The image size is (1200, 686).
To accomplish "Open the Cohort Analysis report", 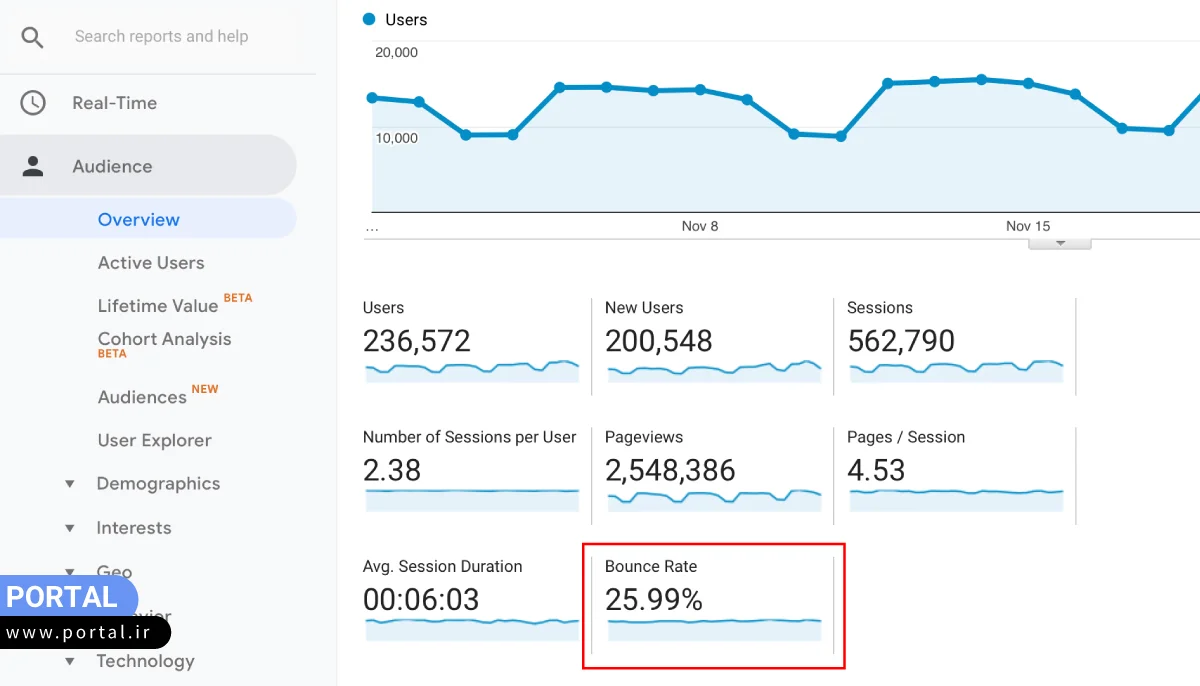I will [164, 340].
